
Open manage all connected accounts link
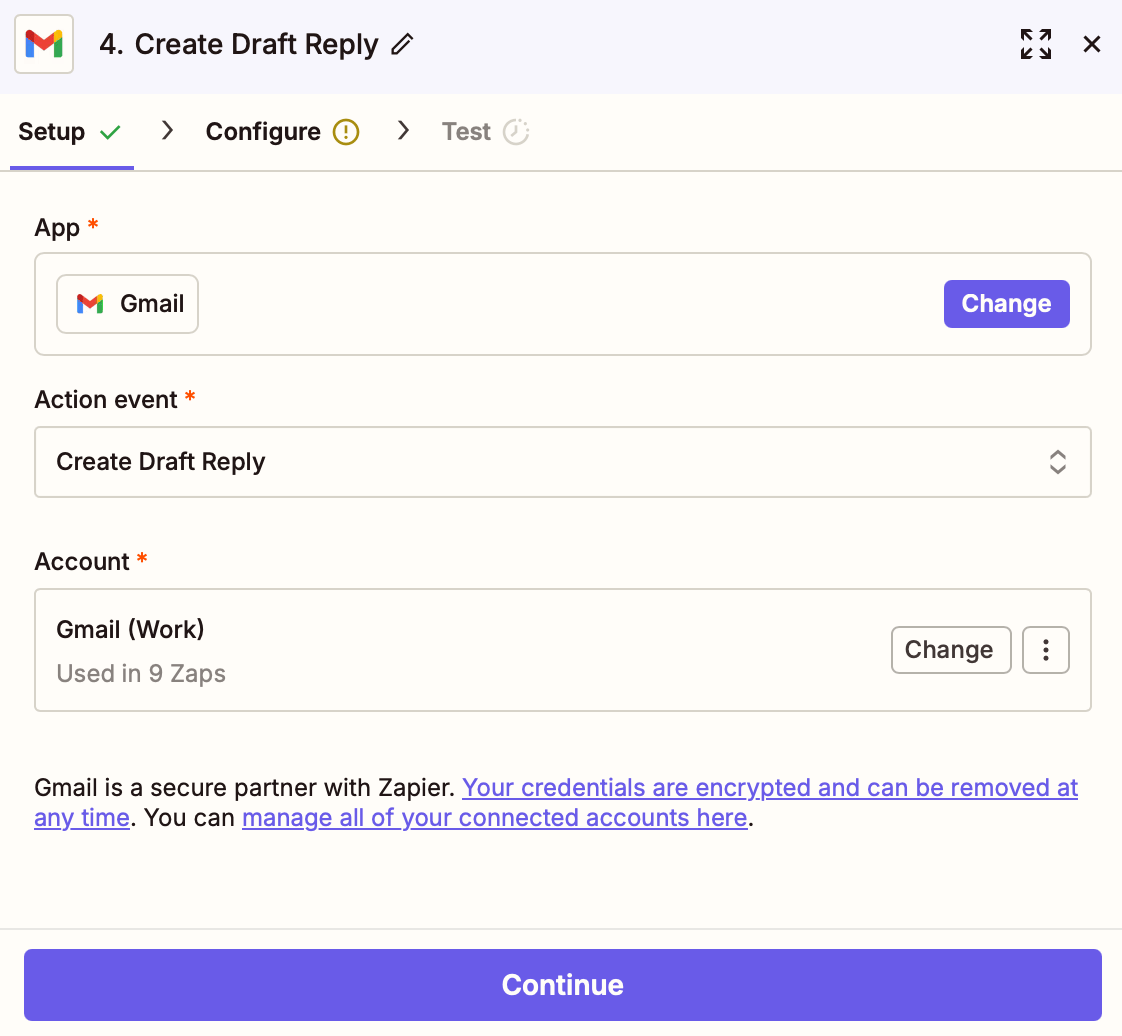pos(494,818)
